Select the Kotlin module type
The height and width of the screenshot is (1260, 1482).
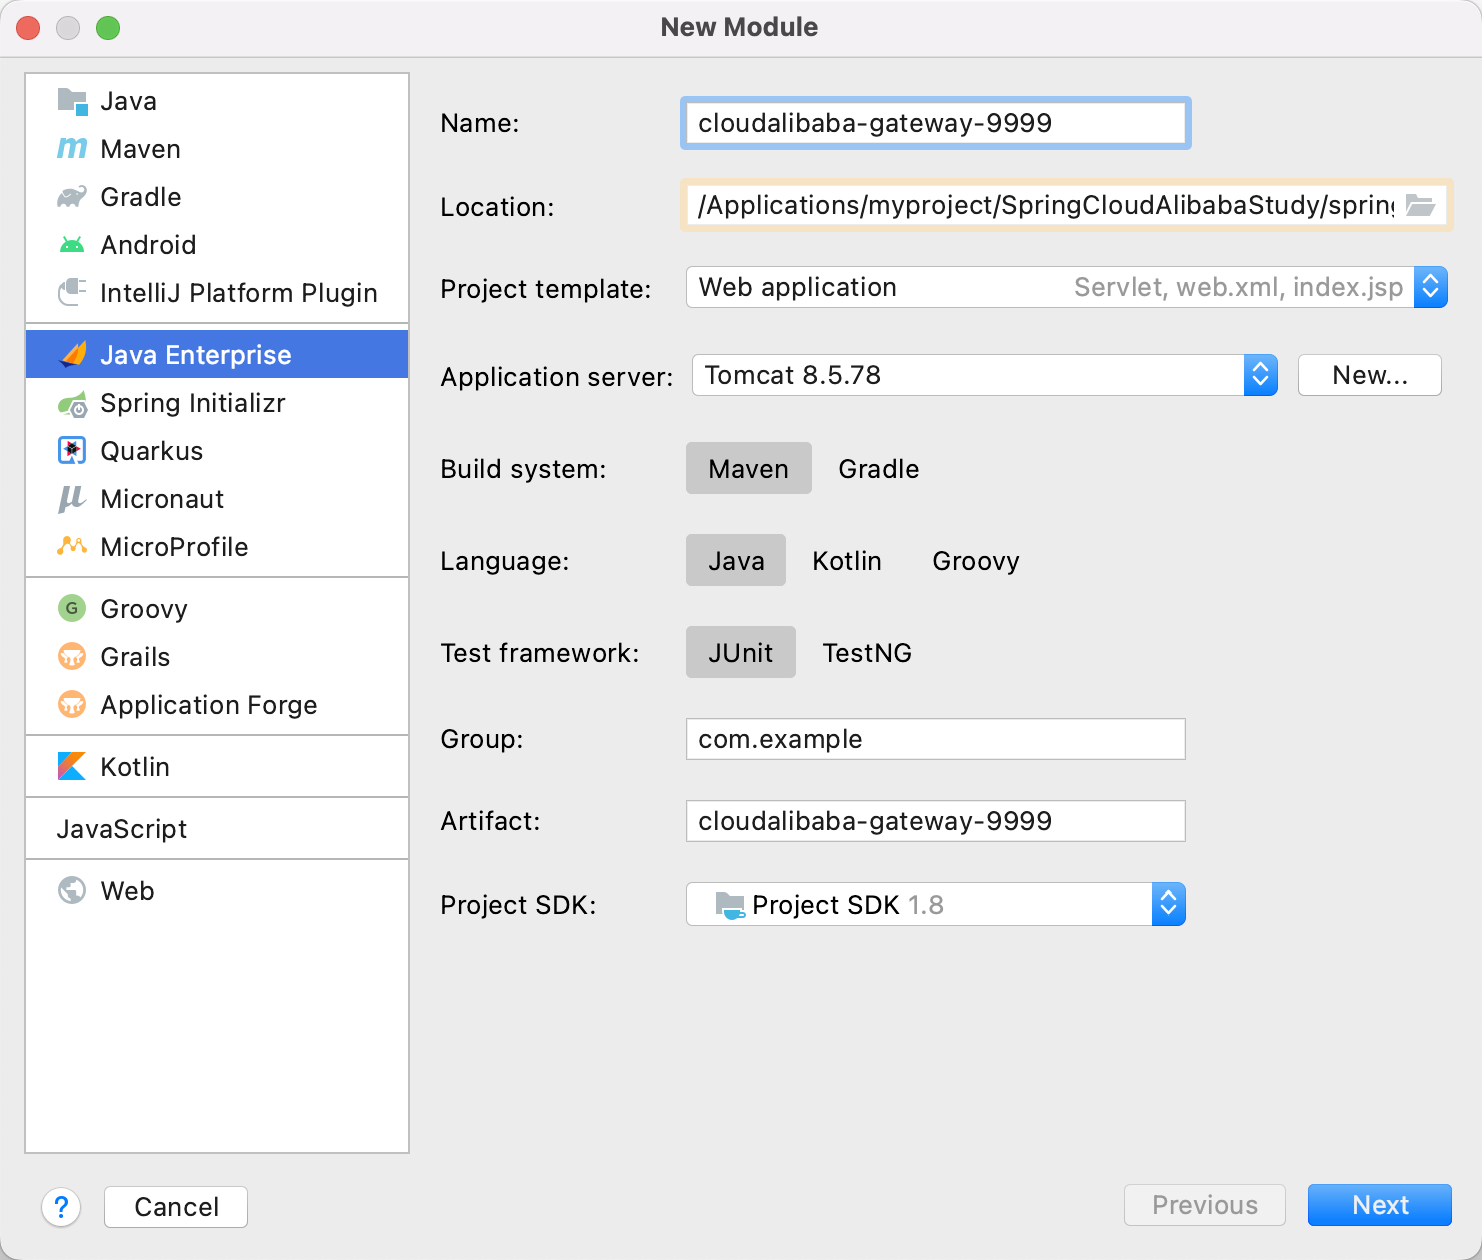click(x=217, y=767)
